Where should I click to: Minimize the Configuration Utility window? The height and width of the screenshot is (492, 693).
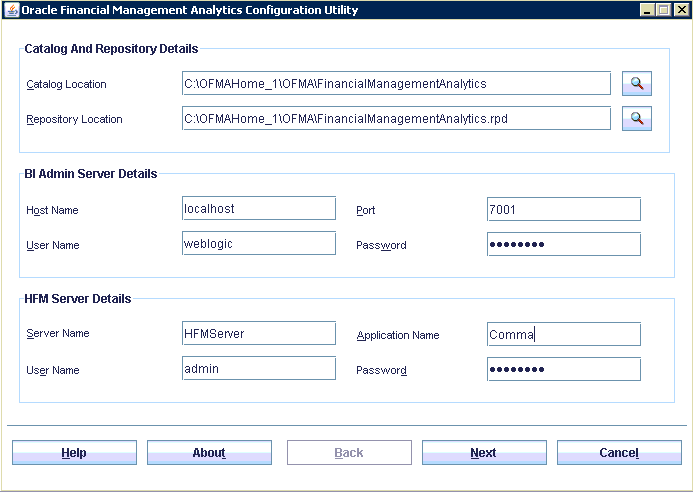point(647,10)
